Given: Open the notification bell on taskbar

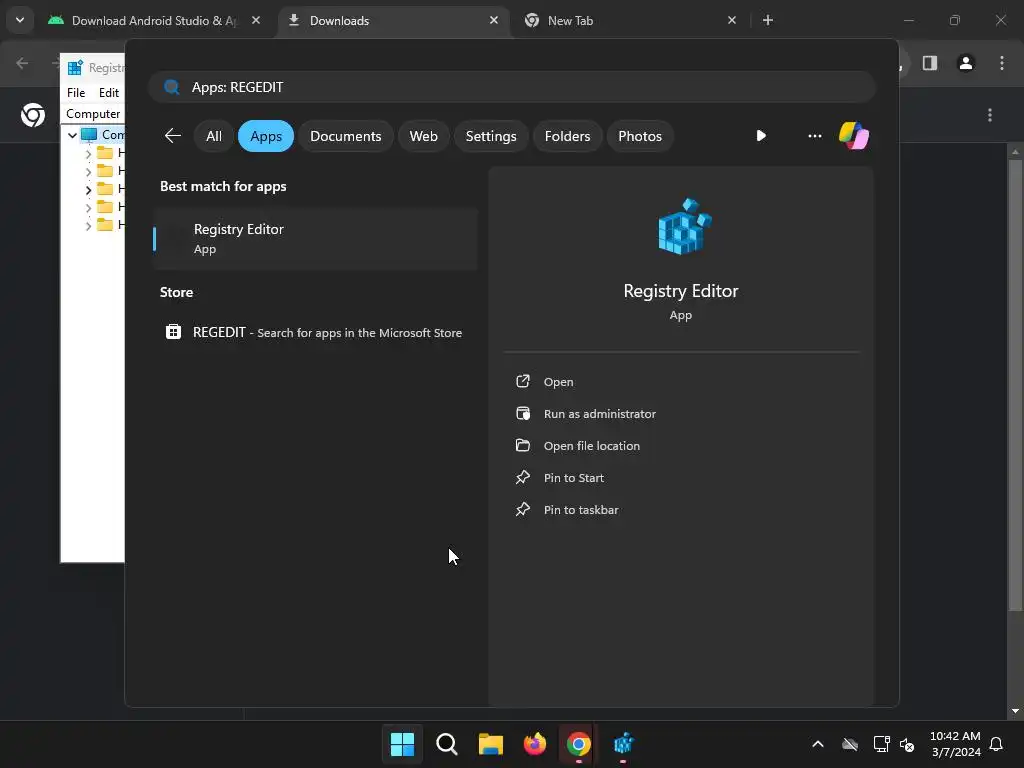Looking at the screenshot, I should 996,744.
